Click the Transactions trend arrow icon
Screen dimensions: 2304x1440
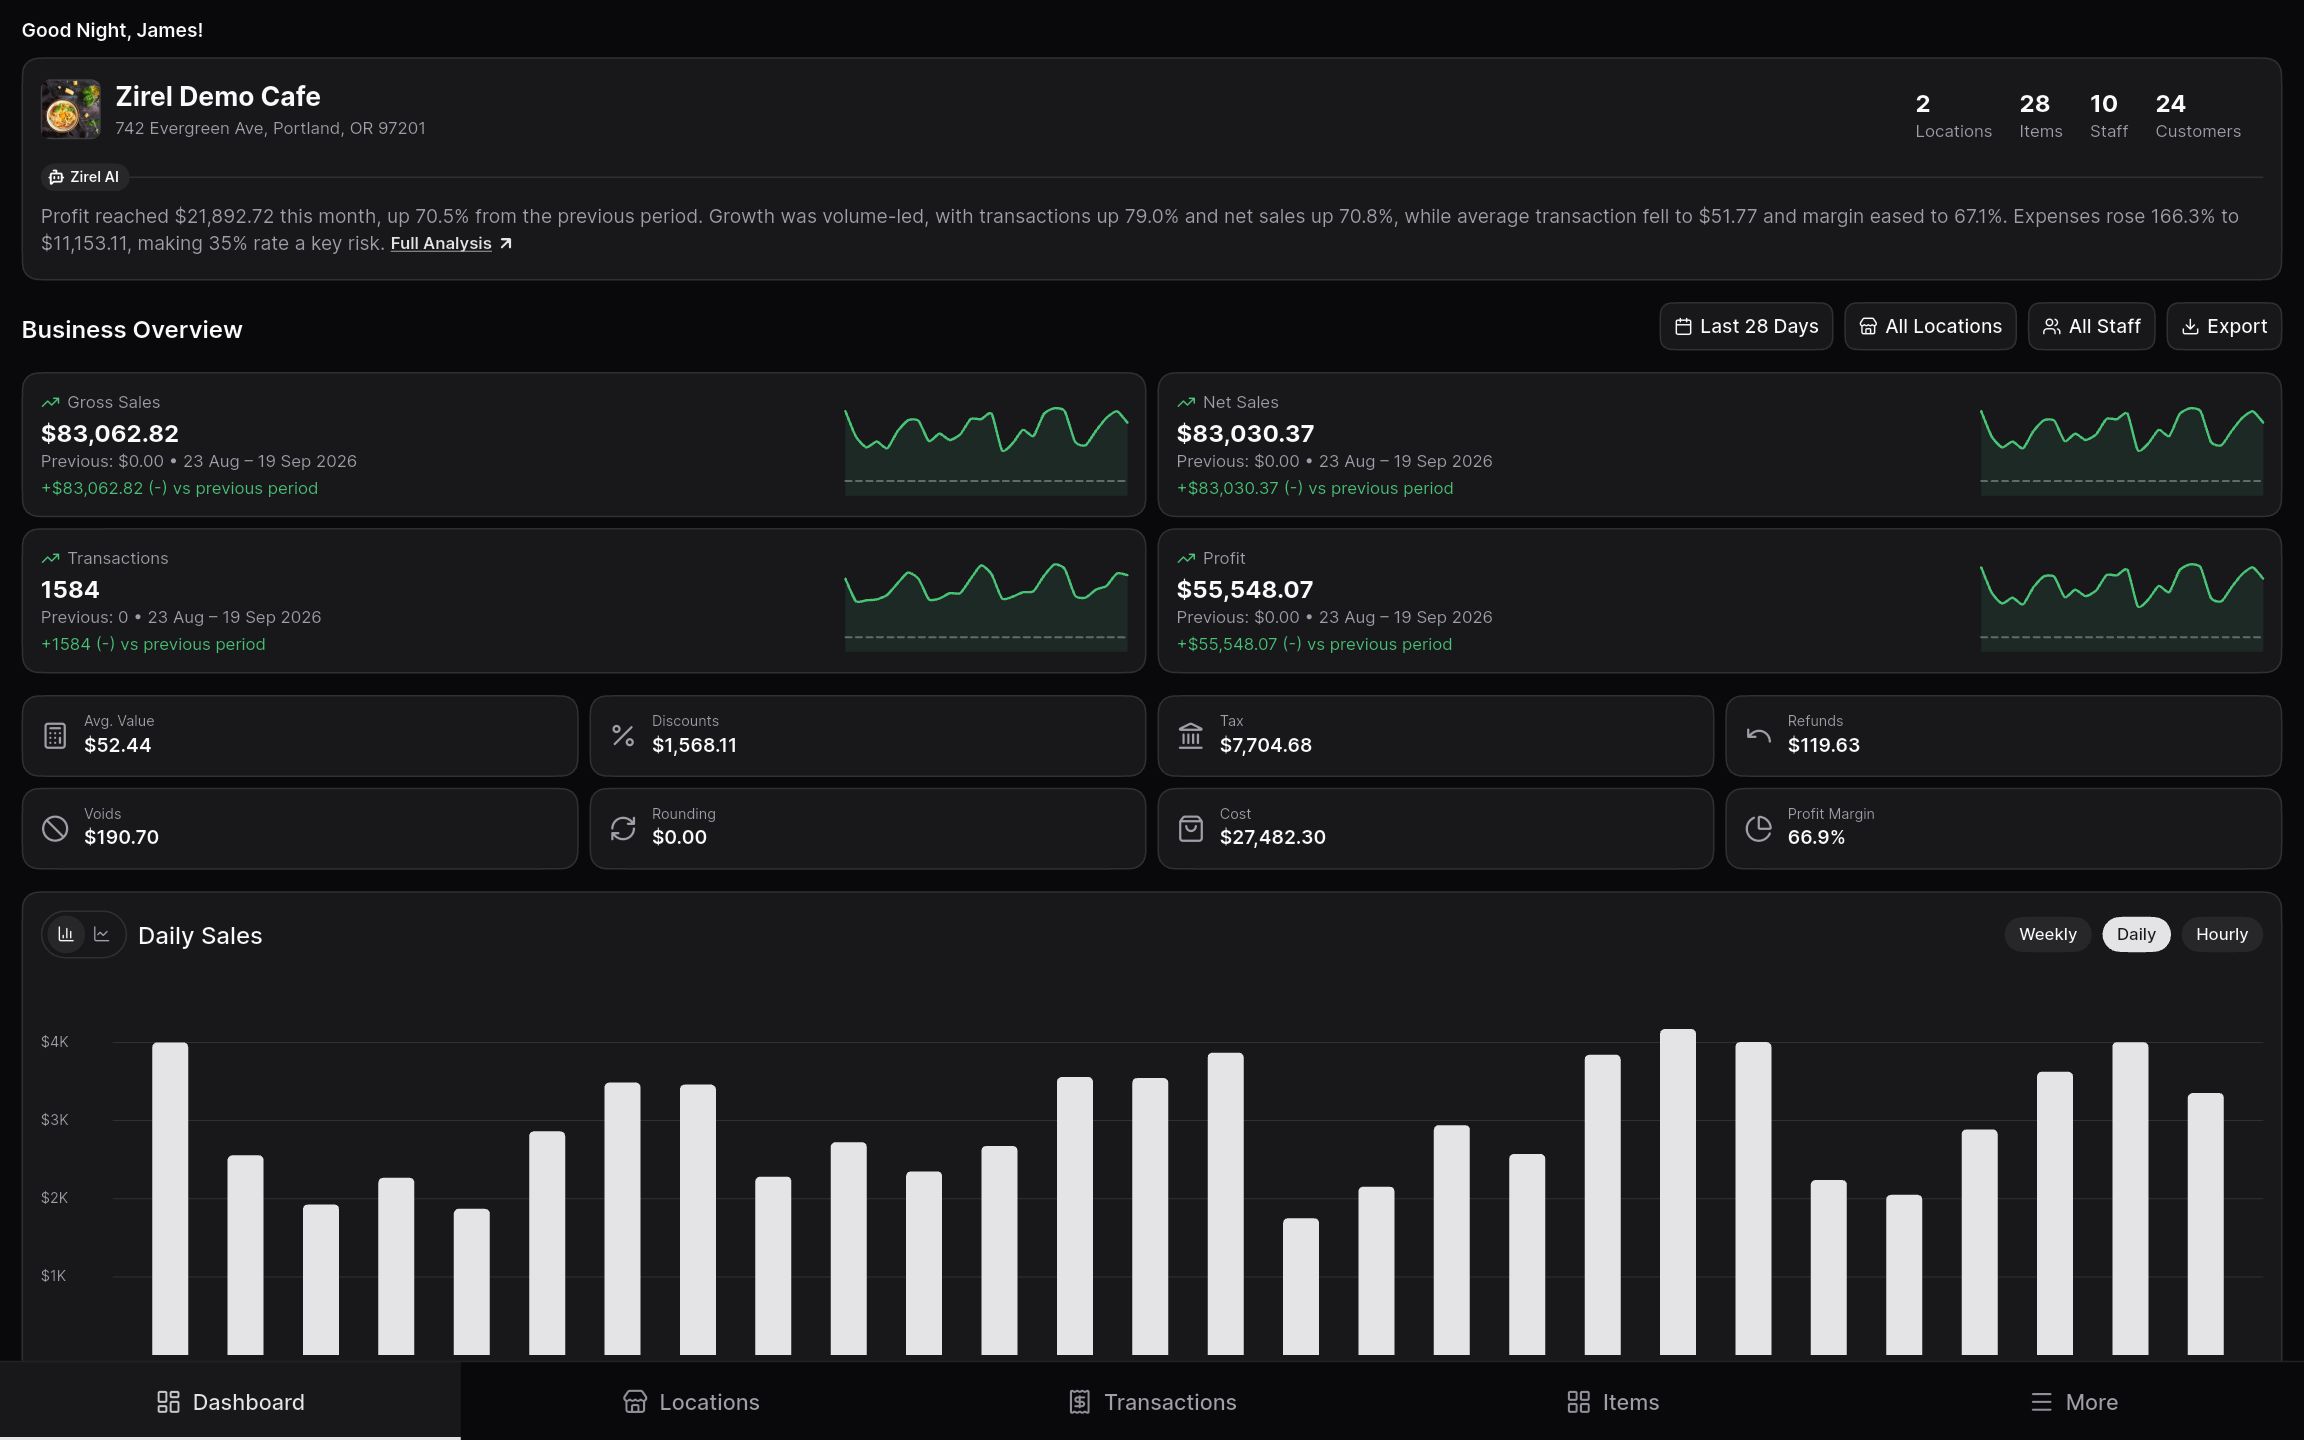[x=50, y=558]
